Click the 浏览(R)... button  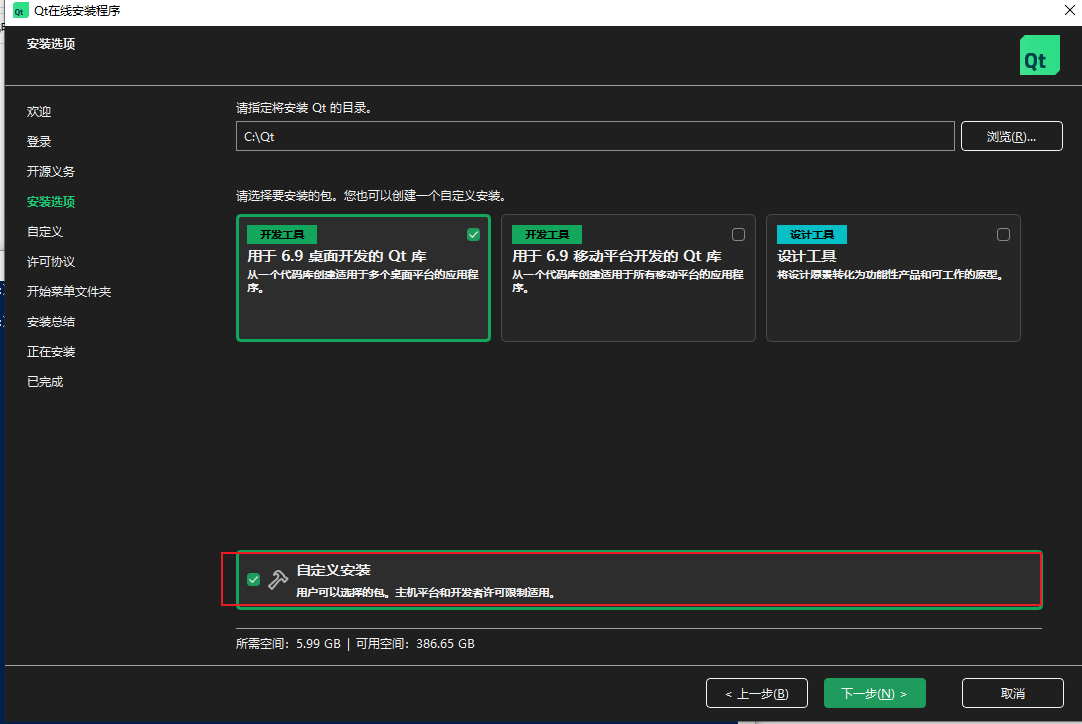pos(1012,136)
